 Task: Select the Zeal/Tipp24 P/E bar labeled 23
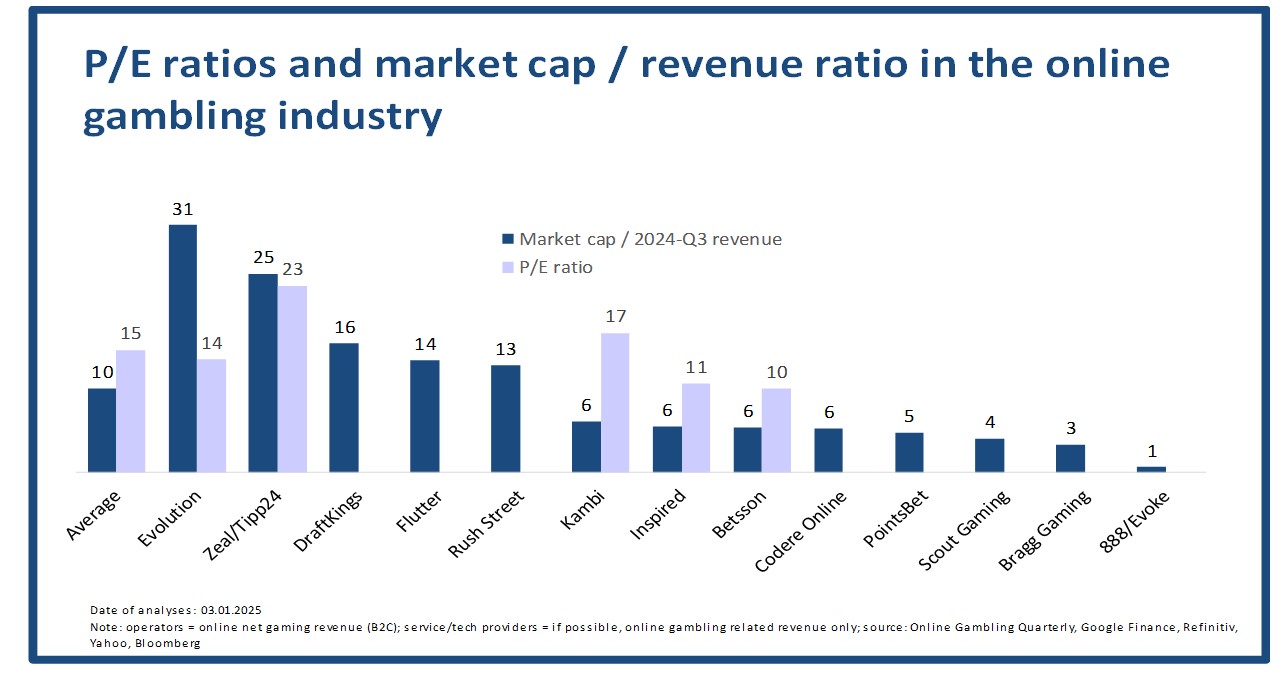292,379
